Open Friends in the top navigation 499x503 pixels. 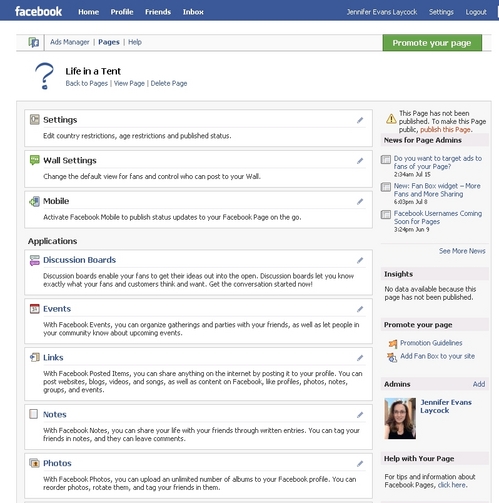tap(158, 12)
